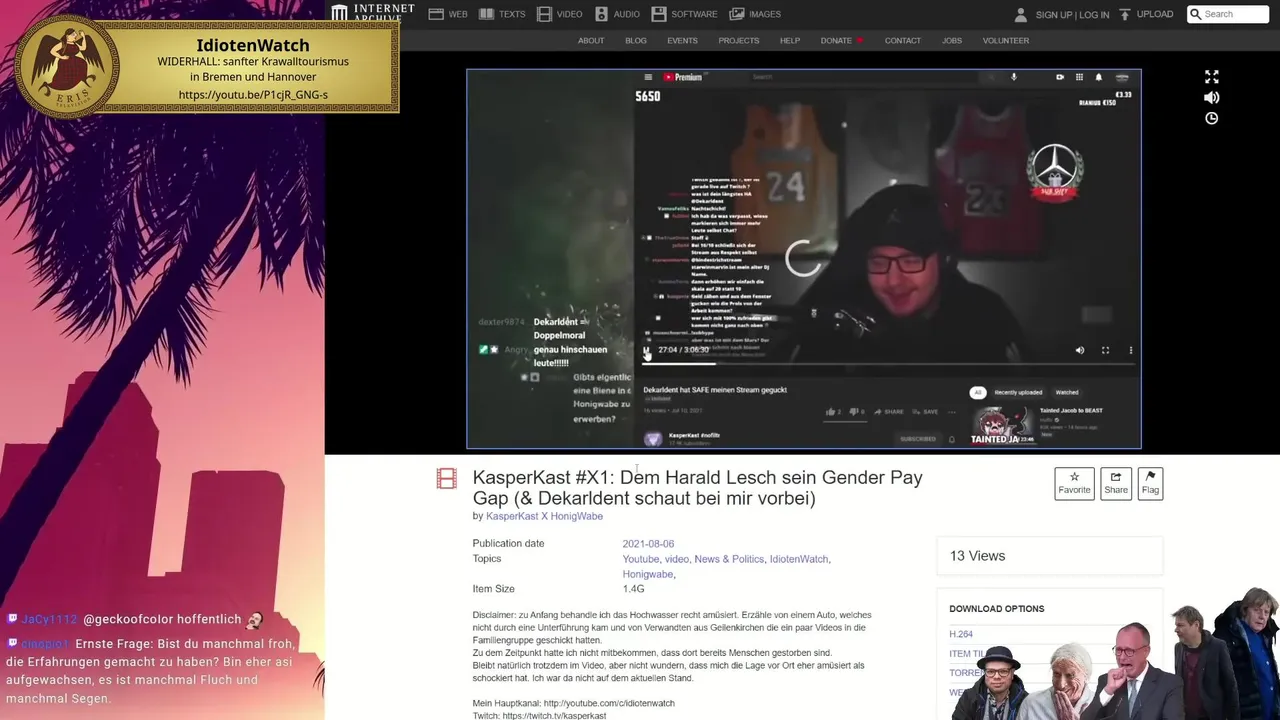The width and height of the screenshot is (1280, 720).
Task: Open the clock icon beside the player
Action: tap(1212, 118)
